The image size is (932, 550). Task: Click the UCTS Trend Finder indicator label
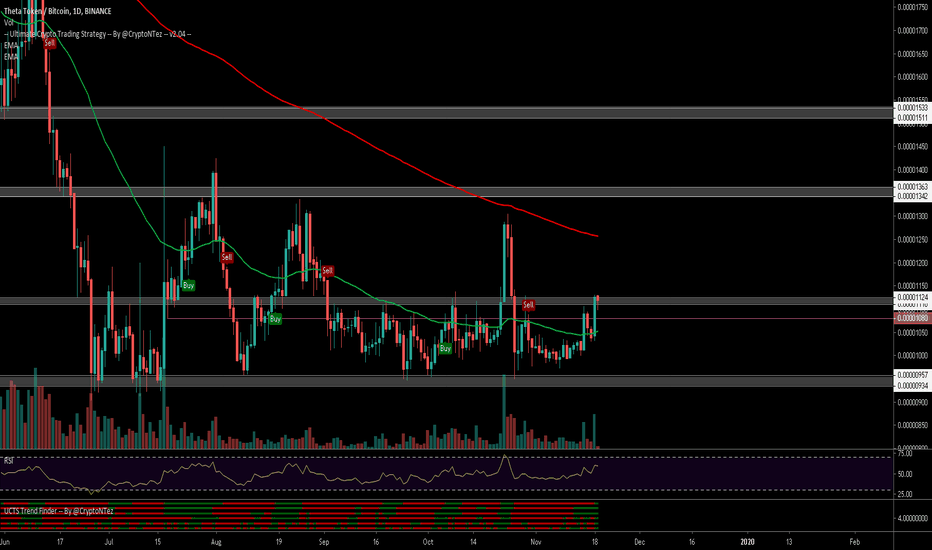pos(58,511)
